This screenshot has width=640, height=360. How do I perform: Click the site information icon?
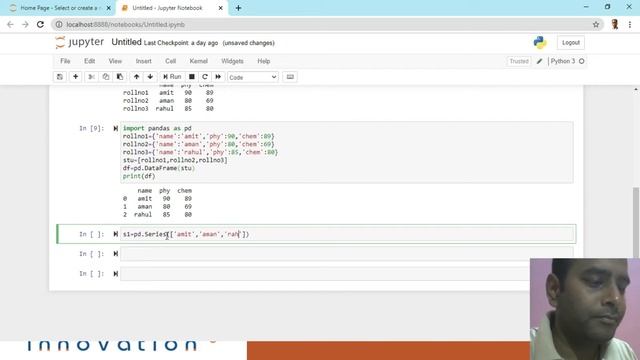point(59,24)
